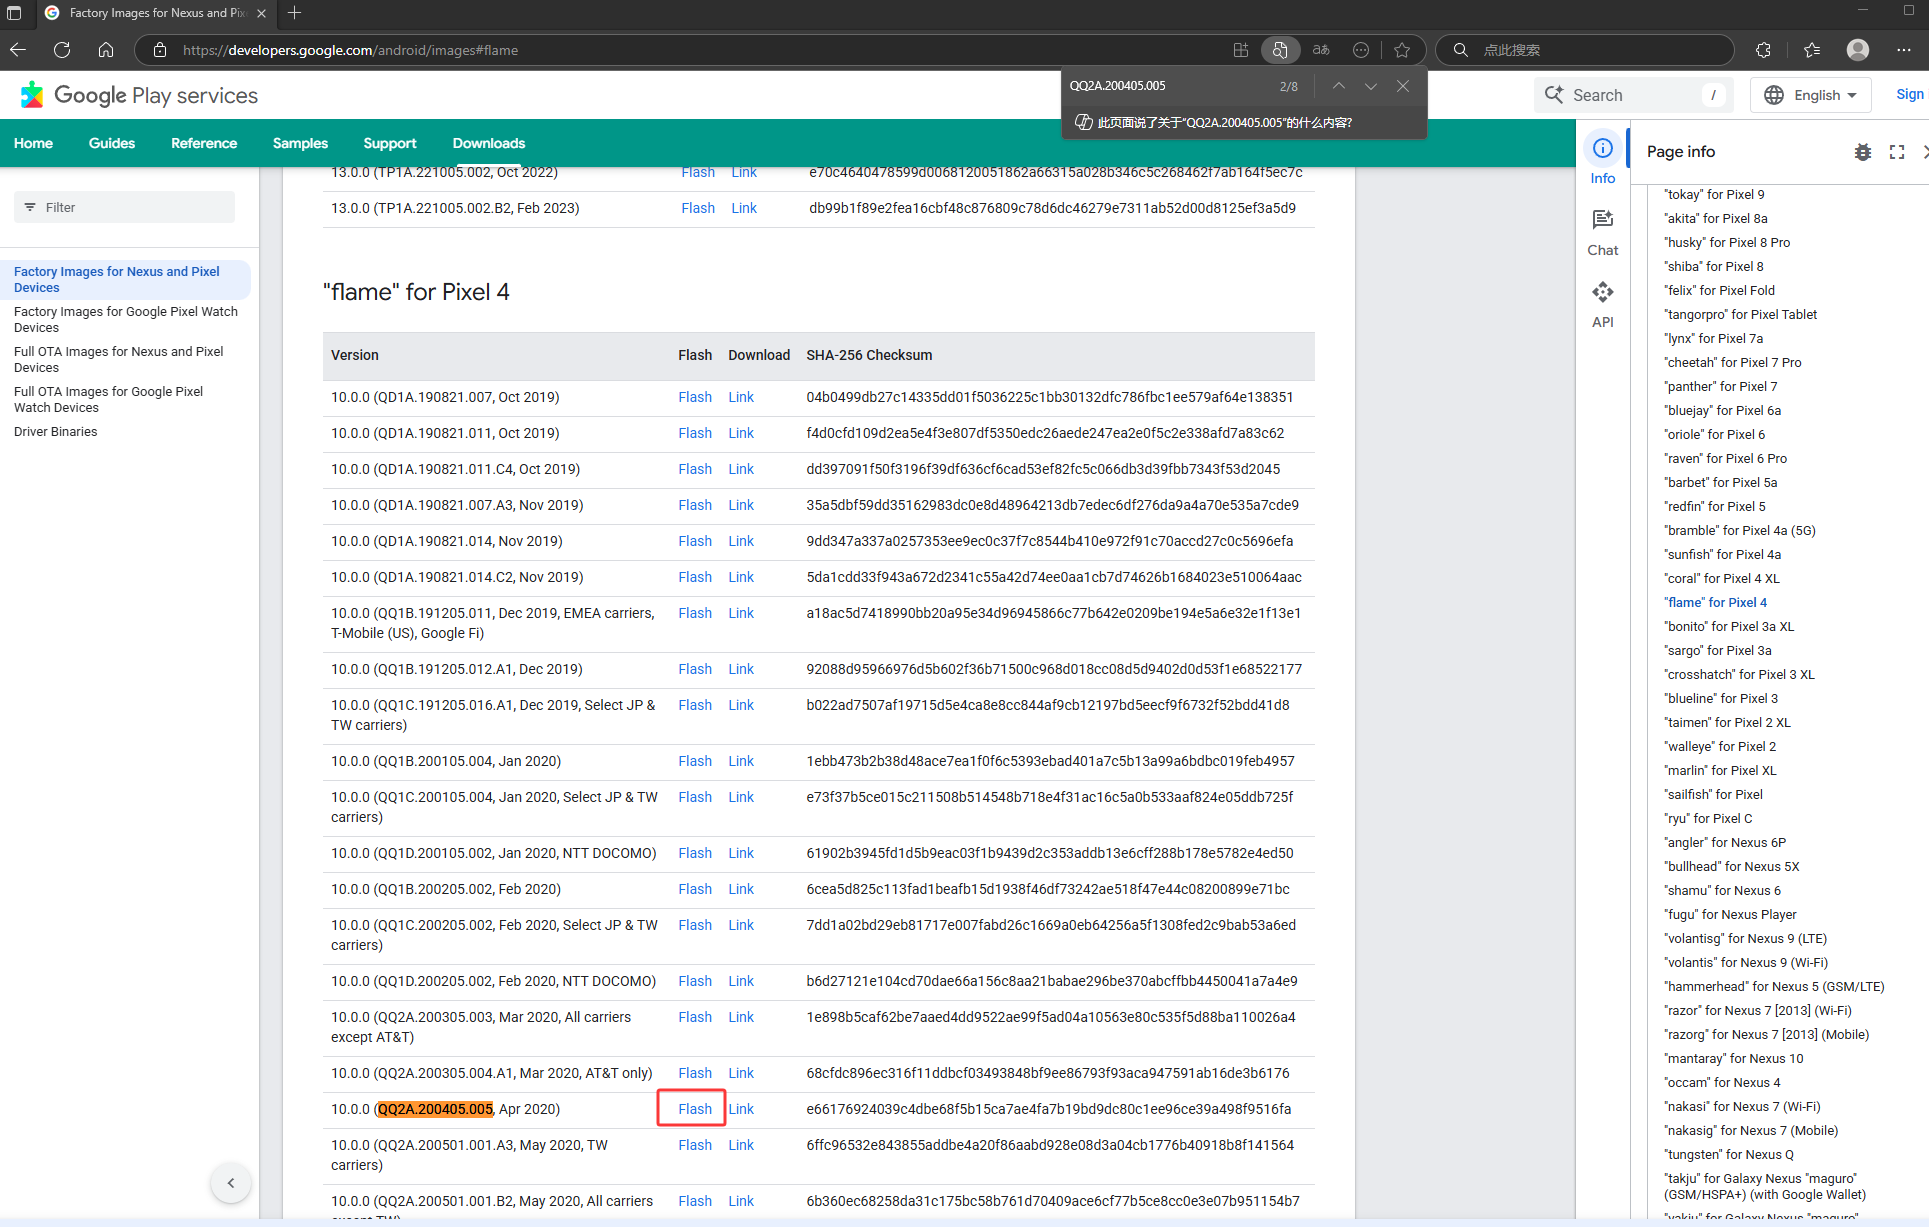
Task: Jump to "tungsten" for Nexus Q
Action: (1729, 1155)
